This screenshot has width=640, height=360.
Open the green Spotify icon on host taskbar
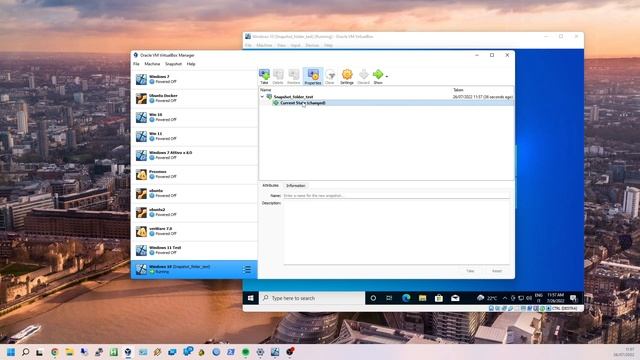[x=246, y=352]
